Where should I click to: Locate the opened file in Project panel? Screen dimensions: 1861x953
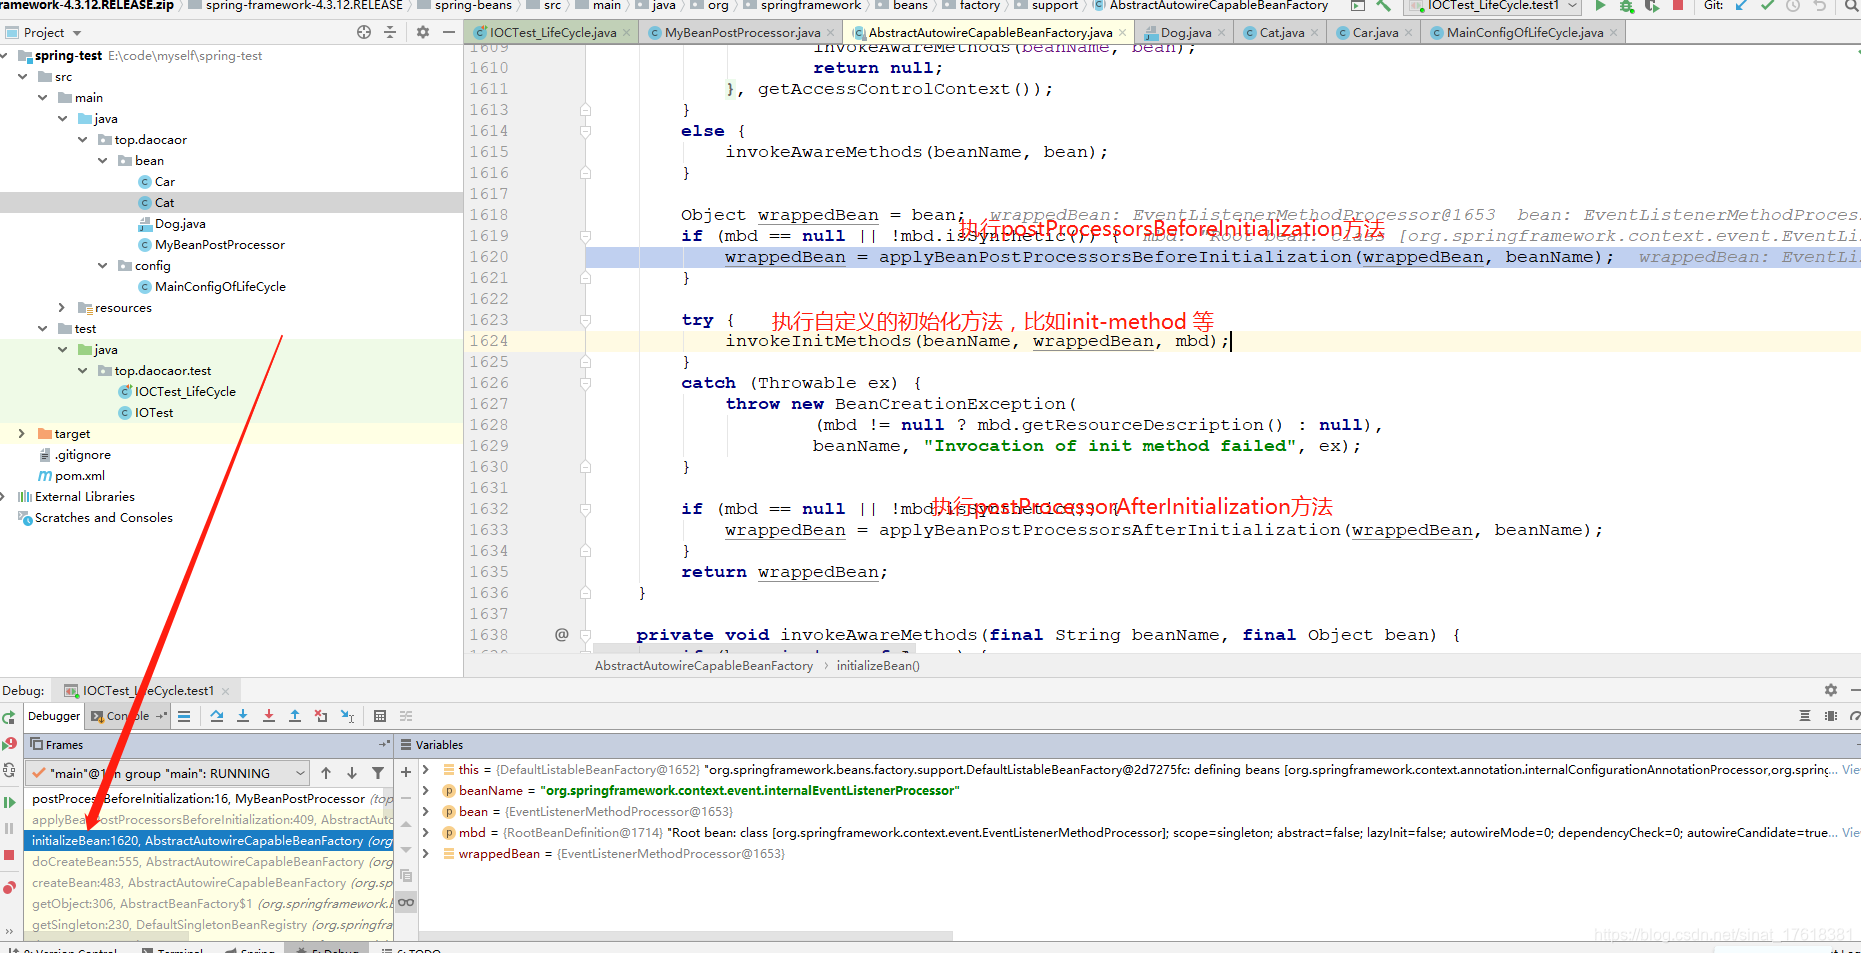coord(364,32)
